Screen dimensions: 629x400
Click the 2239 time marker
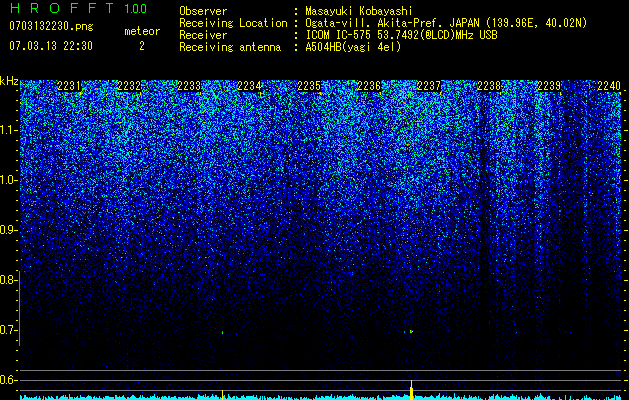click(x=549, y=86)
